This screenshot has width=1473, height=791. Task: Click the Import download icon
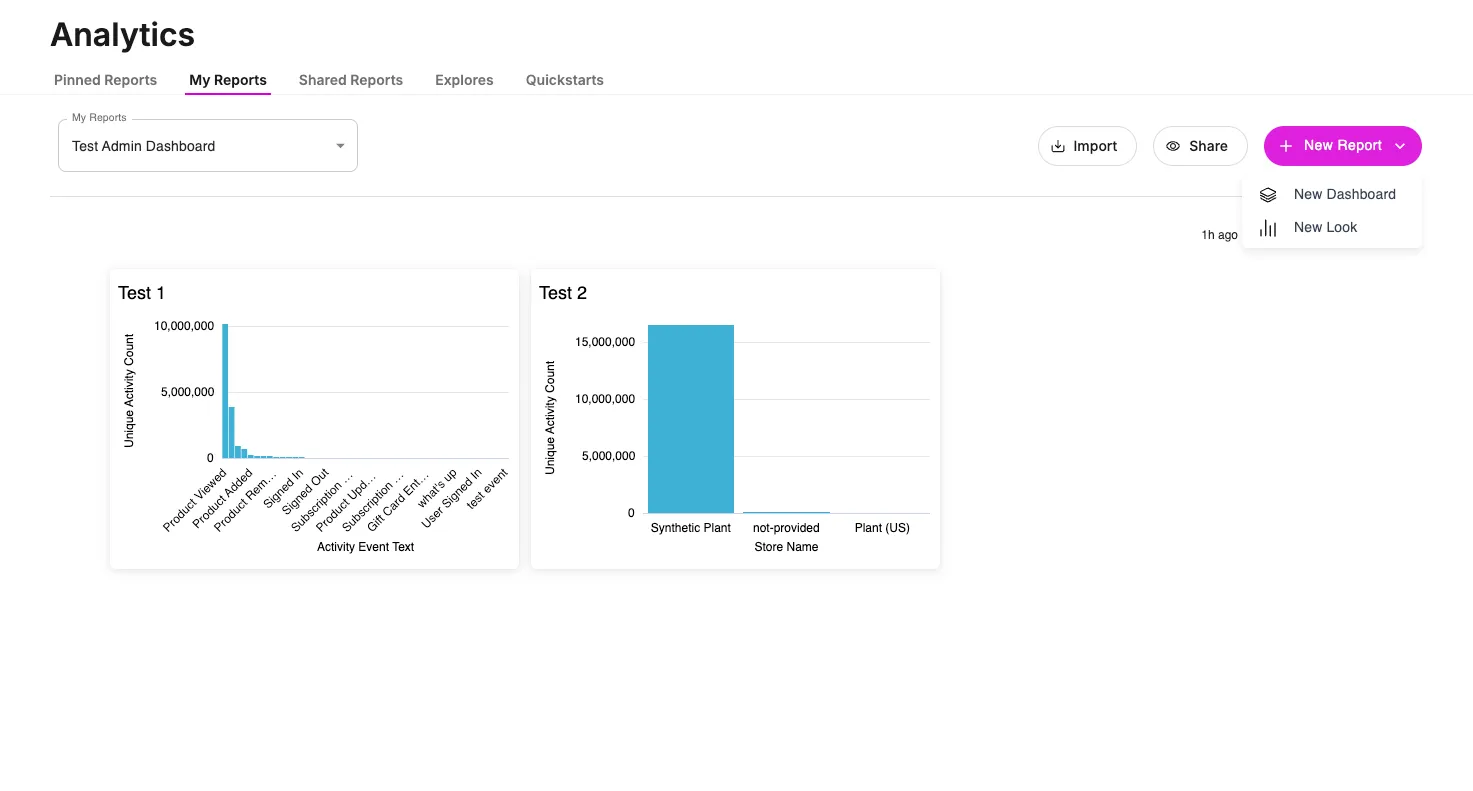pyautogui.click(x=1058, y=146)
